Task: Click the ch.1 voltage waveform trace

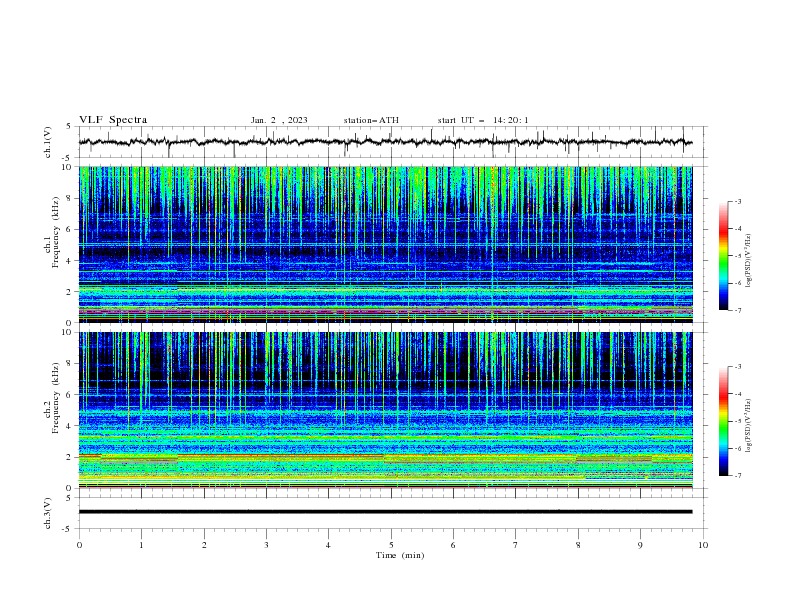Action: pos(385,142)
